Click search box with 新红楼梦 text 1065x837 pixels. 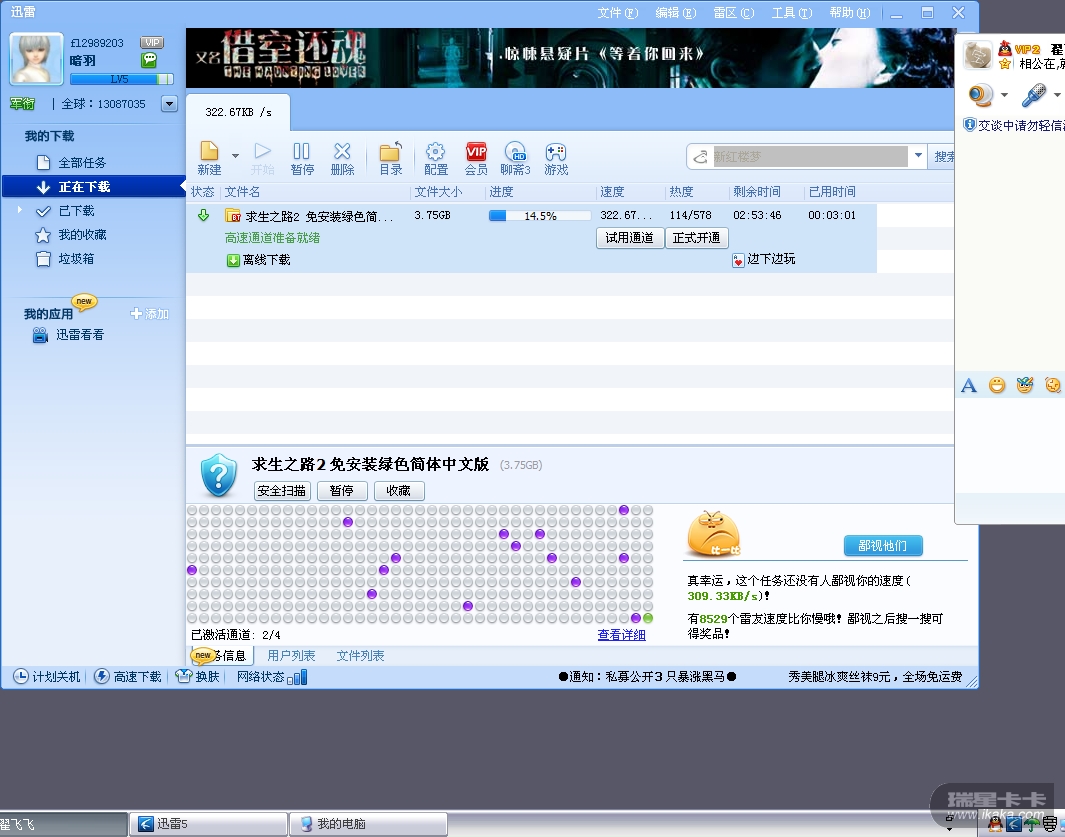tap(810, 157)
